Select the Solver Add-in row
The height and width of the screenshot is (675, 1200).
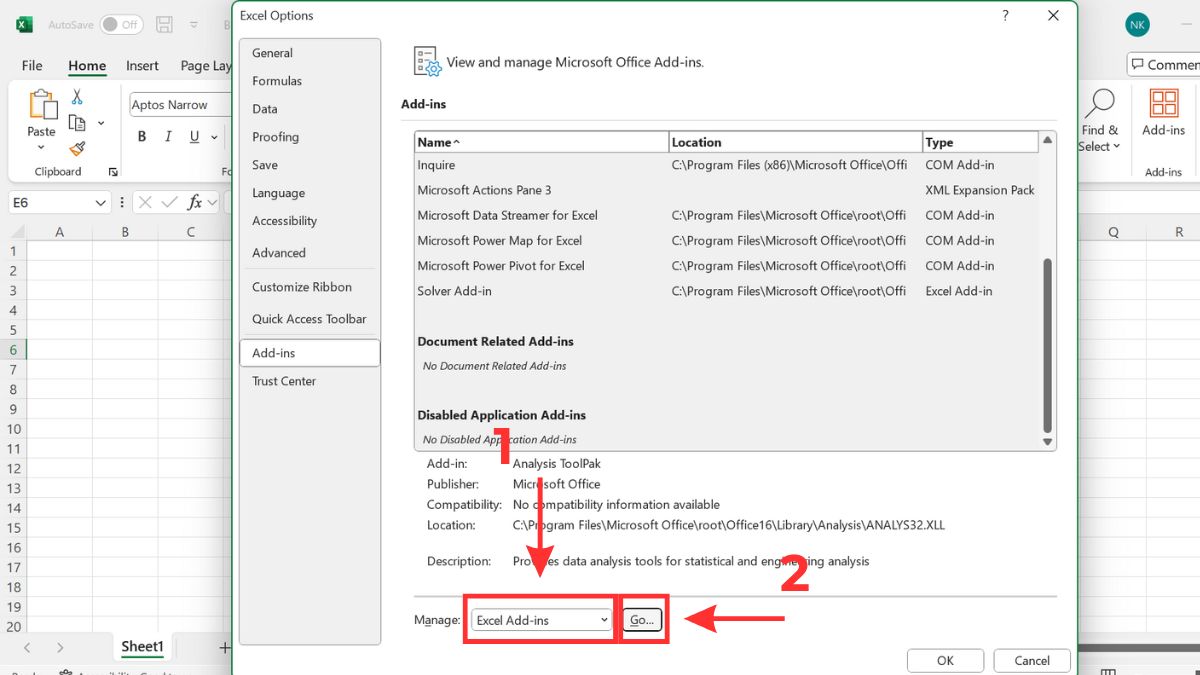[727, 291]
